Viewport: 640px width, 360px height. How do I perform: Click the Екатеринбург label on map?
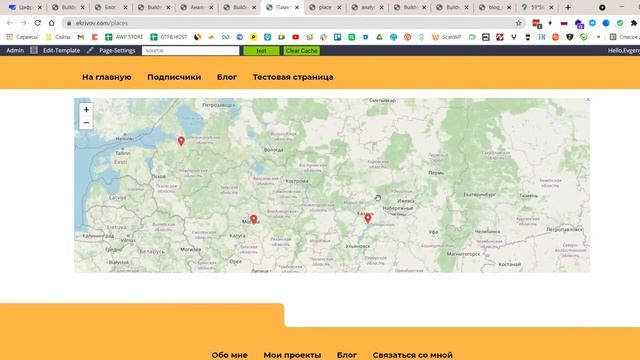pyautogui.click(x=480, y=195)
